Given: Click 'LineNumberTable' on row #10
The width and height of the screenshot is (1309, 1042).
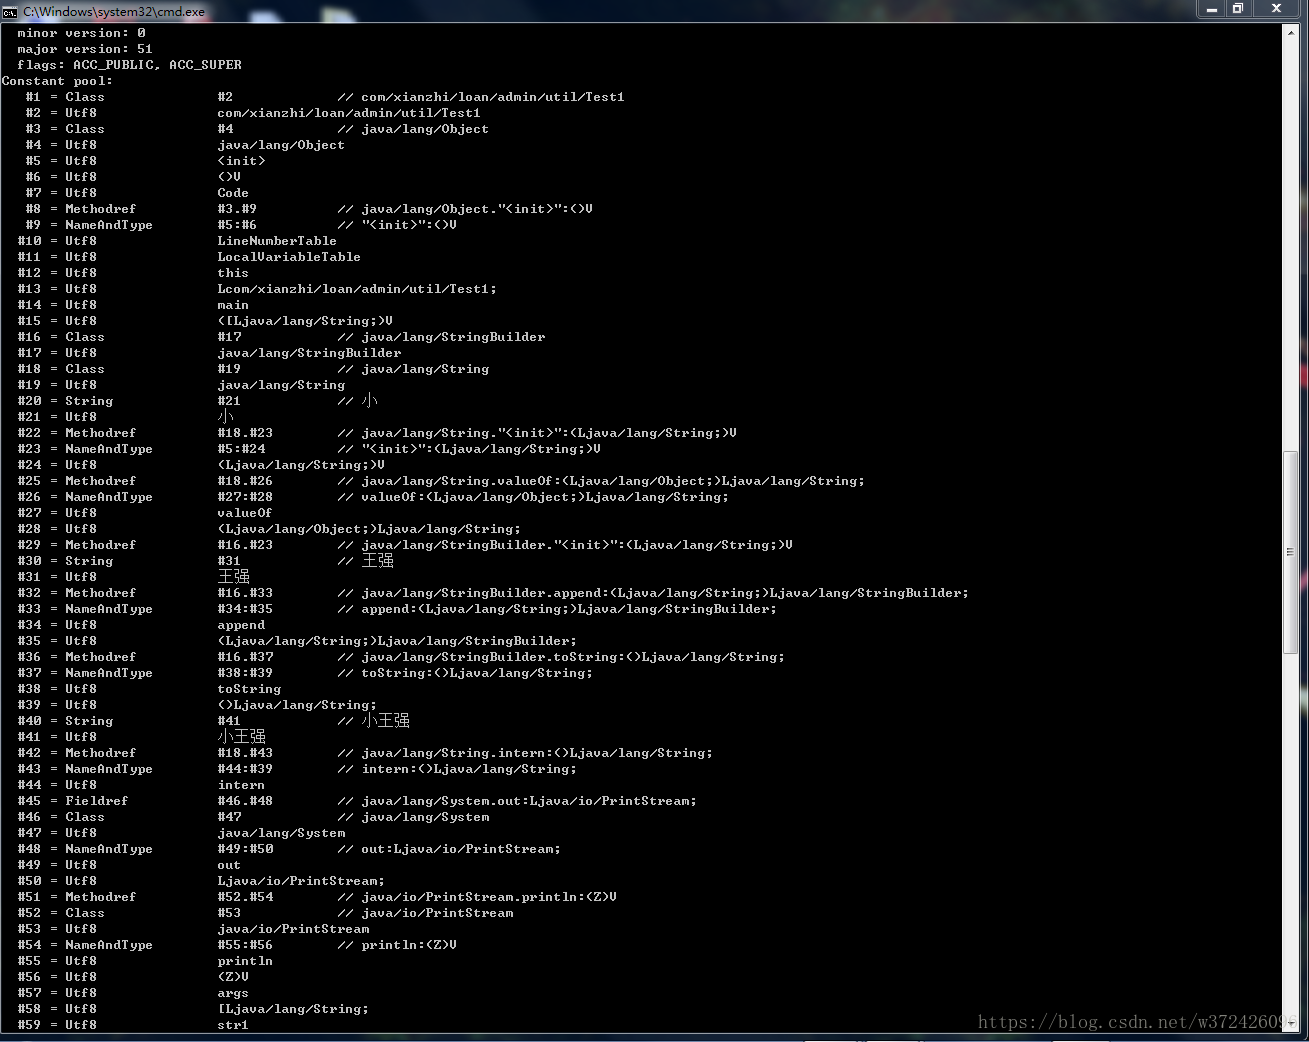Looking at the screenshot, I should click(x=277, y=241).
